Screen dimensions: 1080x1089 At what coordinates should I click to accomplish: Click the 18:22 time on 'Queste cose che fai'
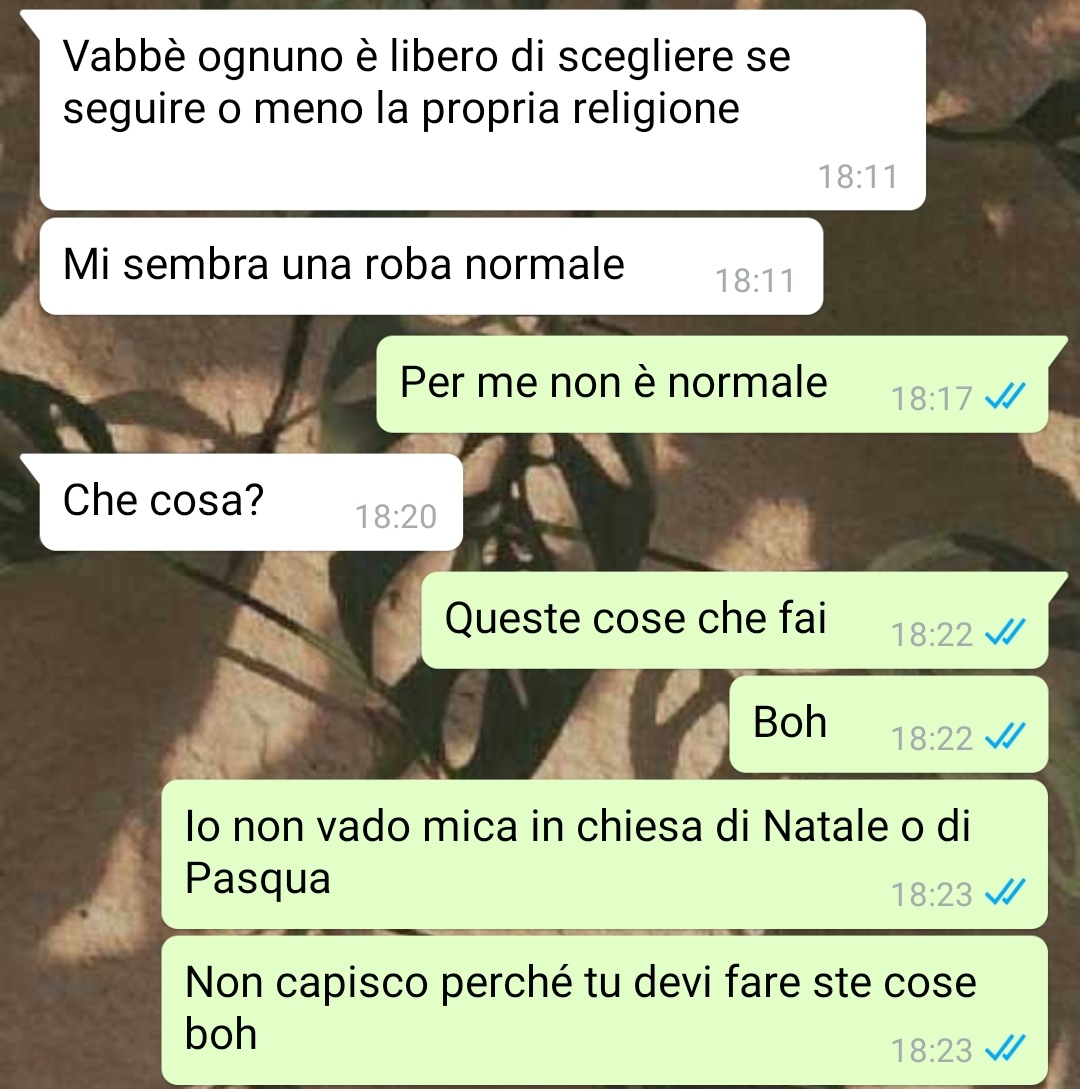pos(931,634)
